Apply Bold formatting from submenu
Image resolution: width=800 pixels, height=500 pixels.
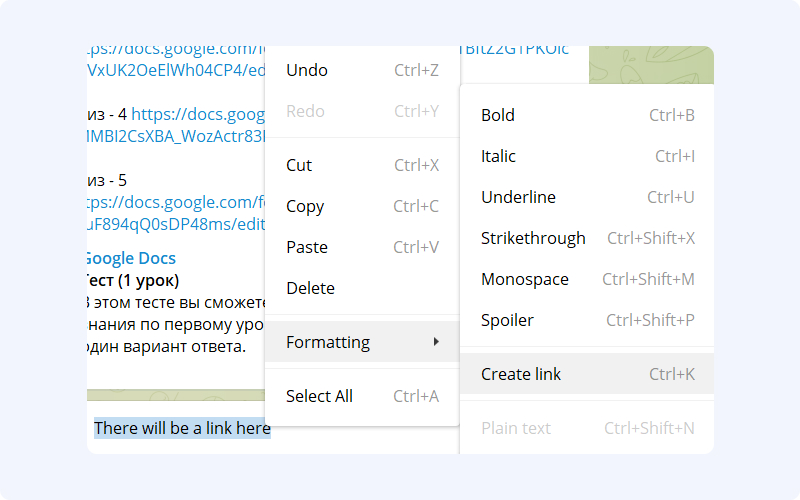click(587, 115)
